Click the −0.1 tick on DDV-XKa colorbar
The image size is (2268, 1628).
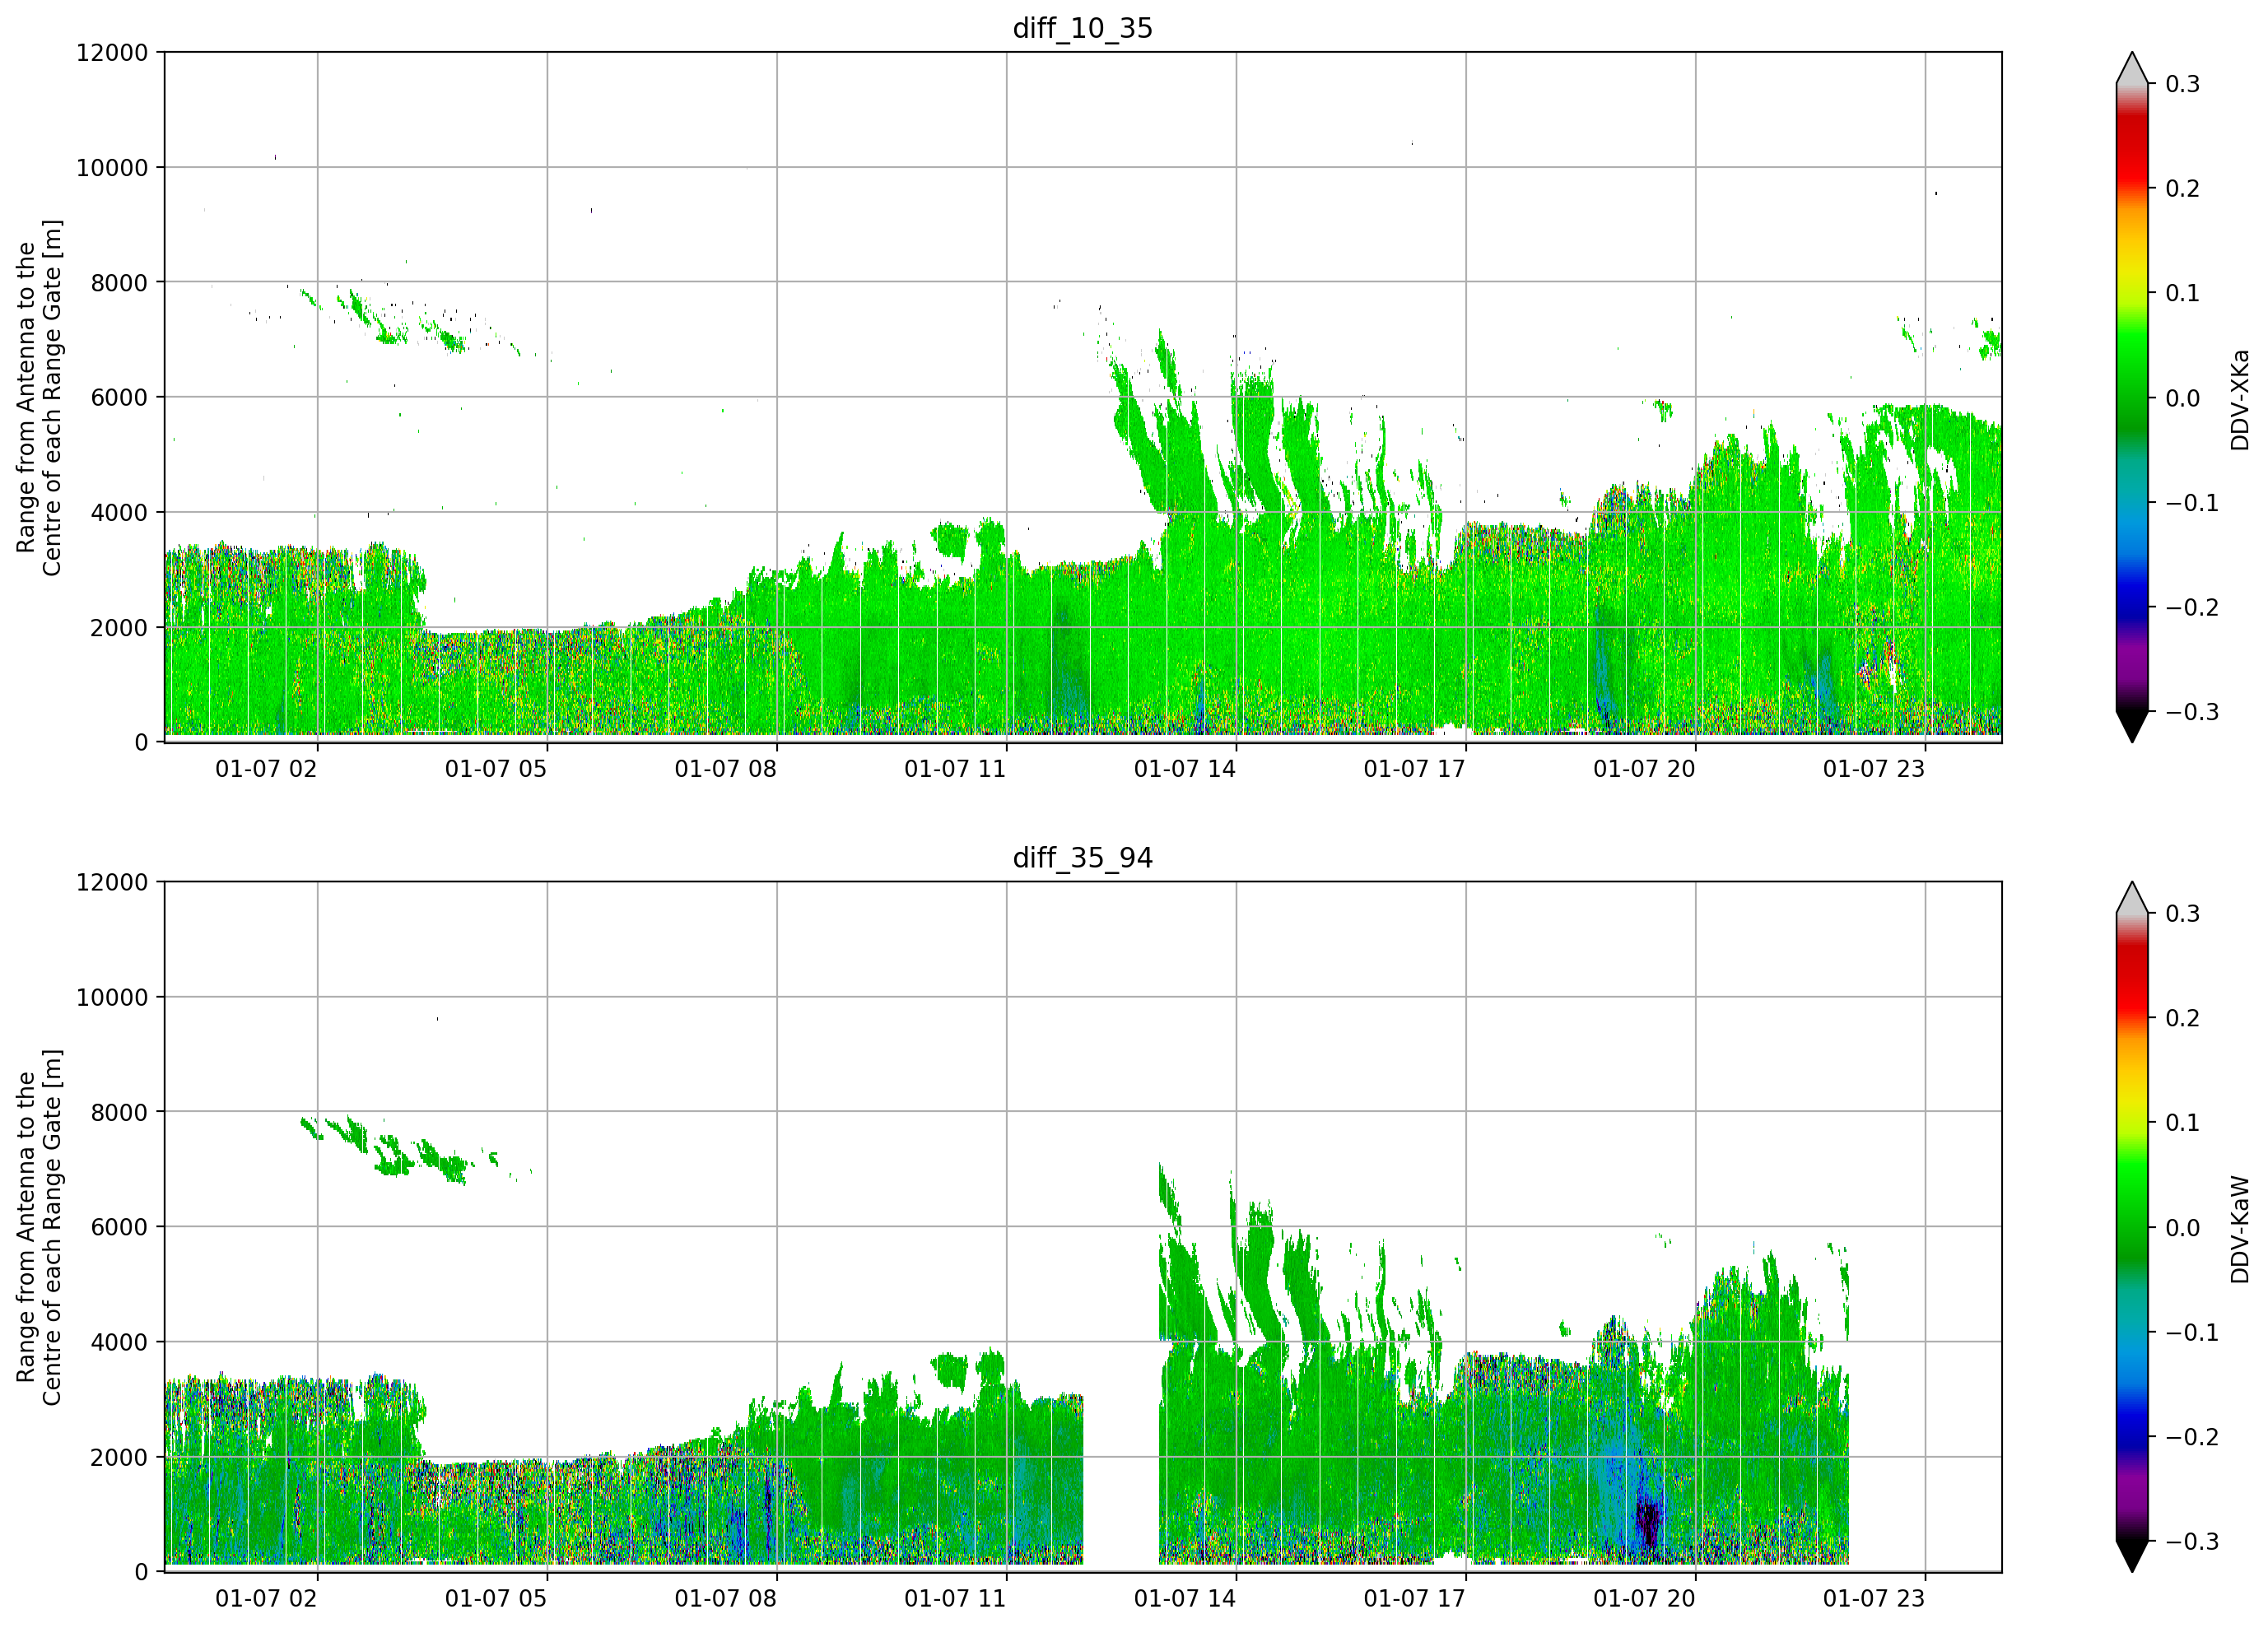coord(2192,502)
